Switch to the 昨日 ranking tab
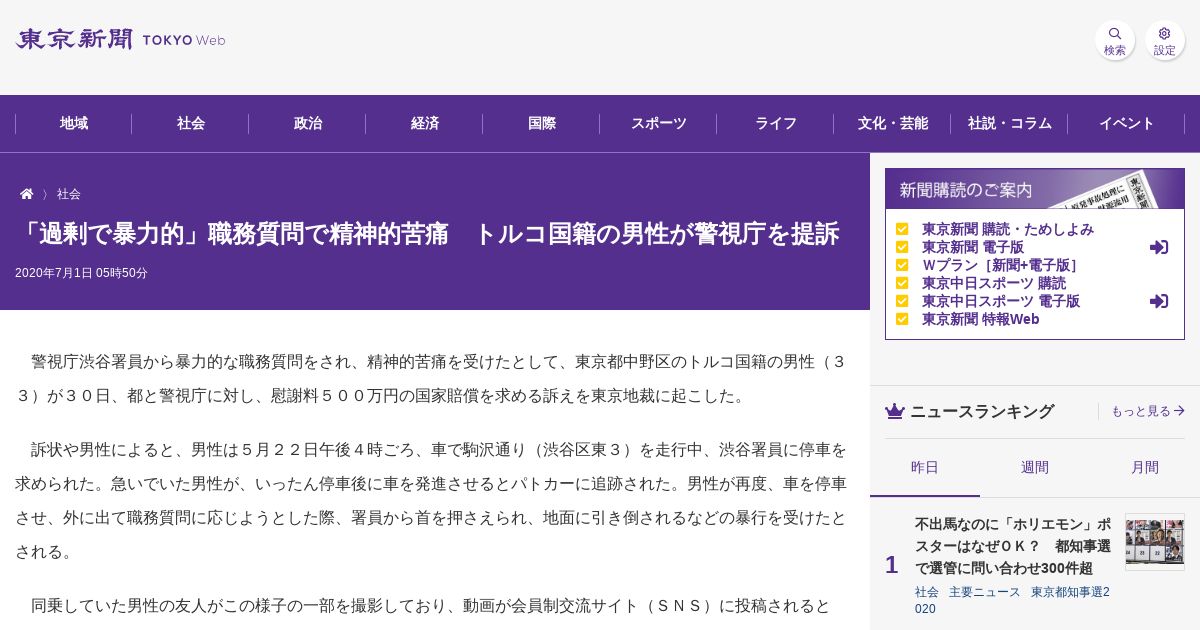 tap(925, 468)
